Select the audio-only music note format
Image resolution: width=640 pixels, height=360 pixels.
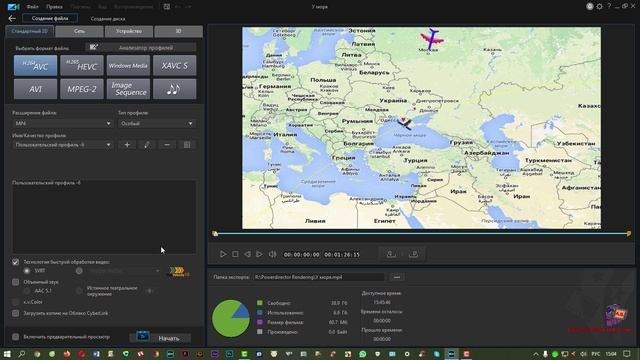(175, 89)
